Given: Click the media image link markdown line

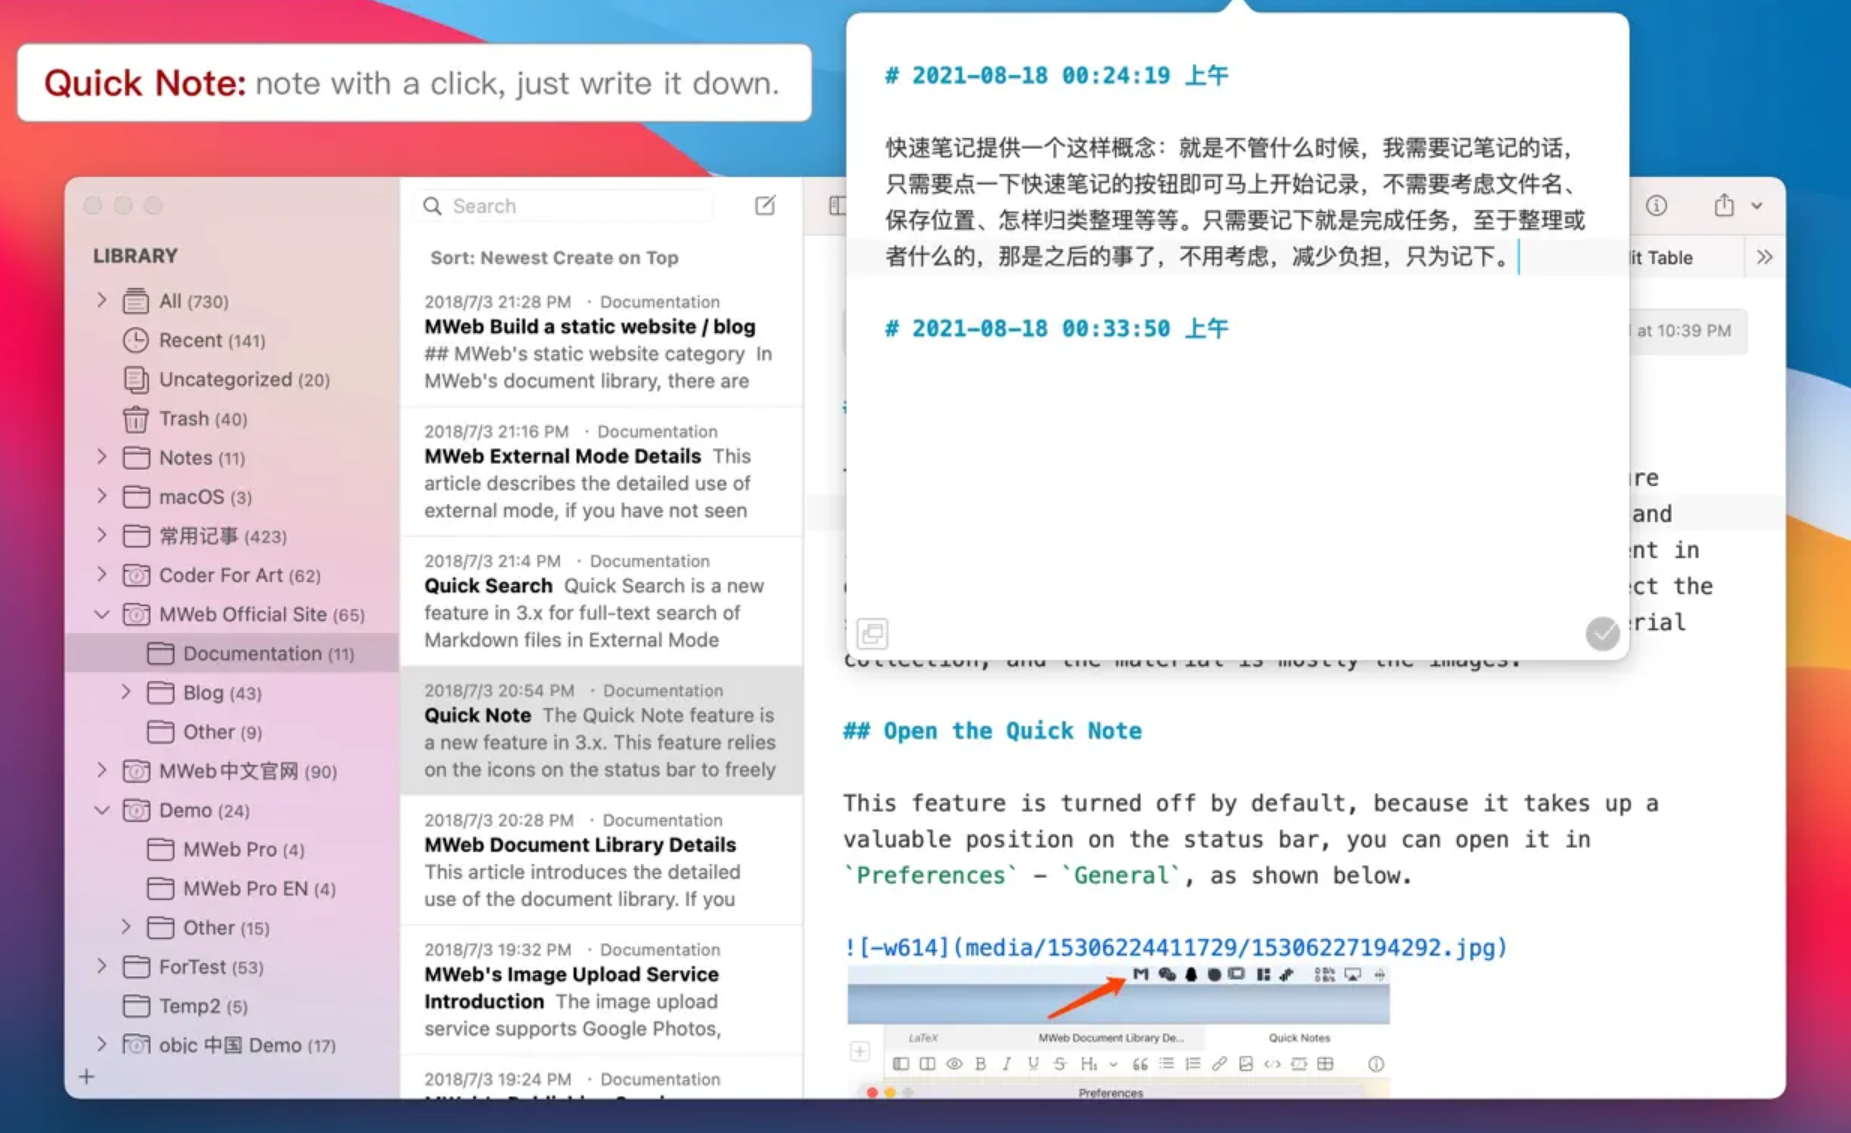Looking at the screenshot, I should click(1175, 947).
